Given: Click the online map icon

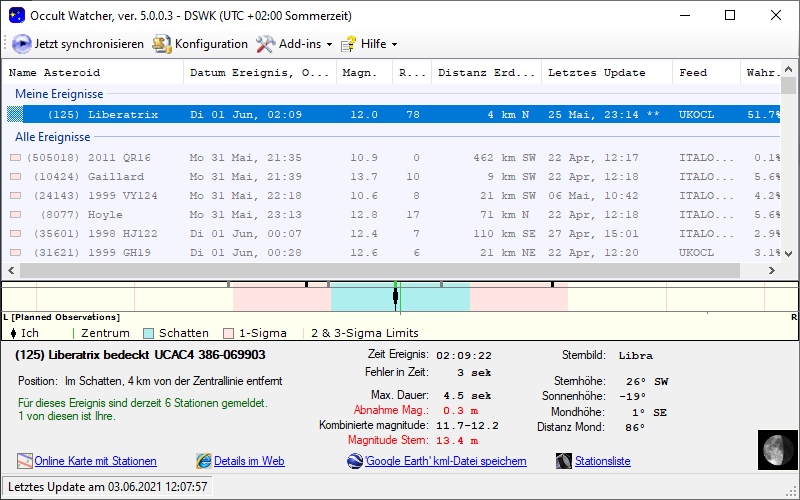Looking at the screenshot, I should coord(25,461).
